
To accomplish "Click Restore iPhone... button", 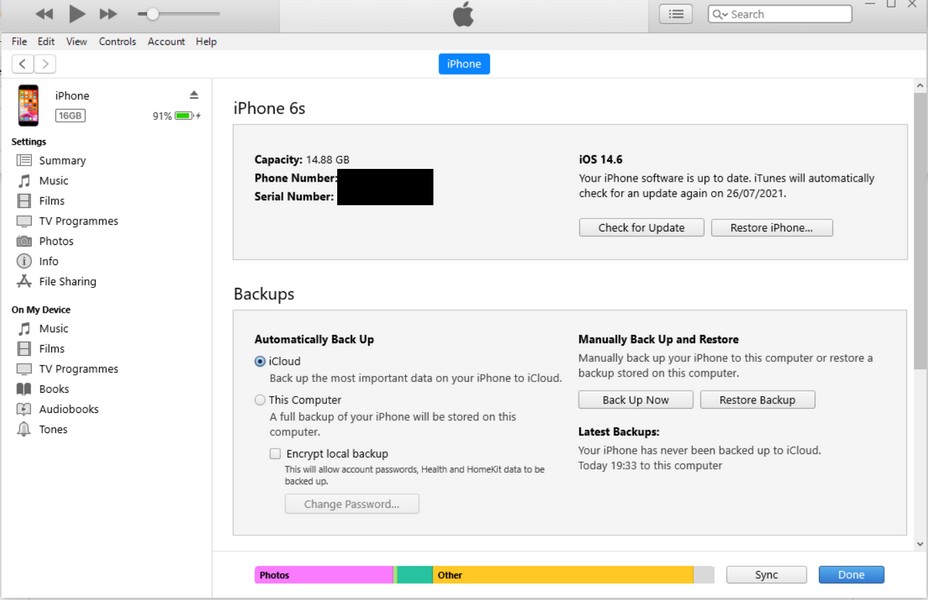I will [x=772, y=228].
